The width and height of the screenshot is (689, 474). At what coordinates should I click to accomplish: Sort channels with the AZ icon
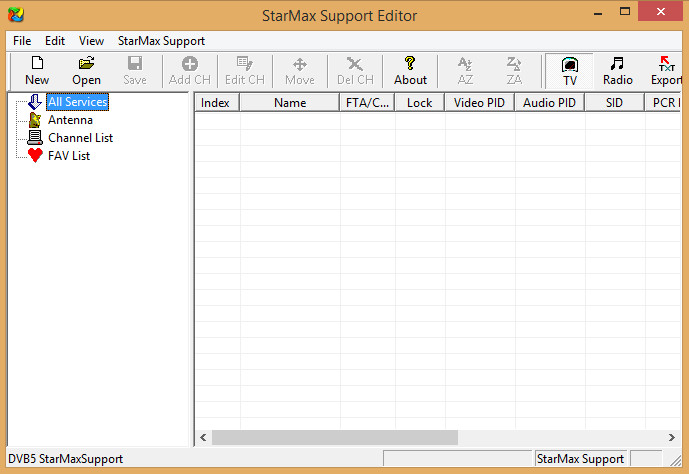[x=465, y=64]
